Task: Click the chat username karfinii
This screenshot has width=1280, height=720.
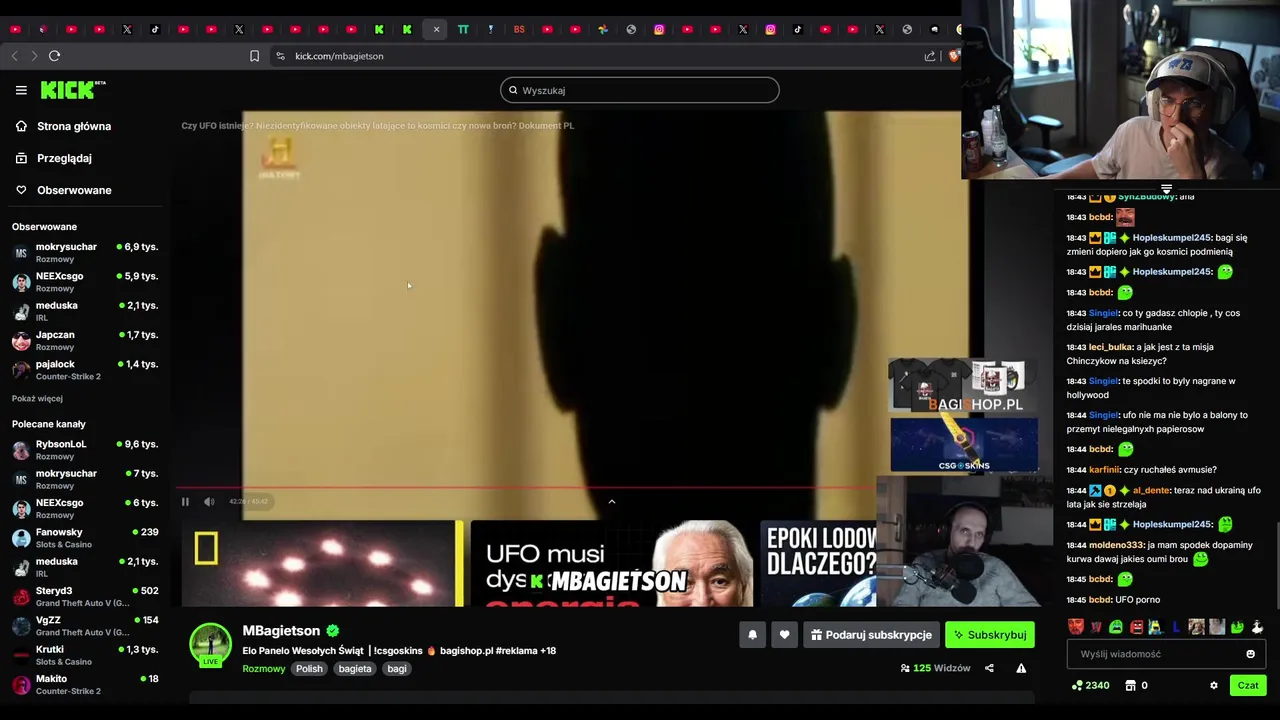Action: coord(1105,470)
